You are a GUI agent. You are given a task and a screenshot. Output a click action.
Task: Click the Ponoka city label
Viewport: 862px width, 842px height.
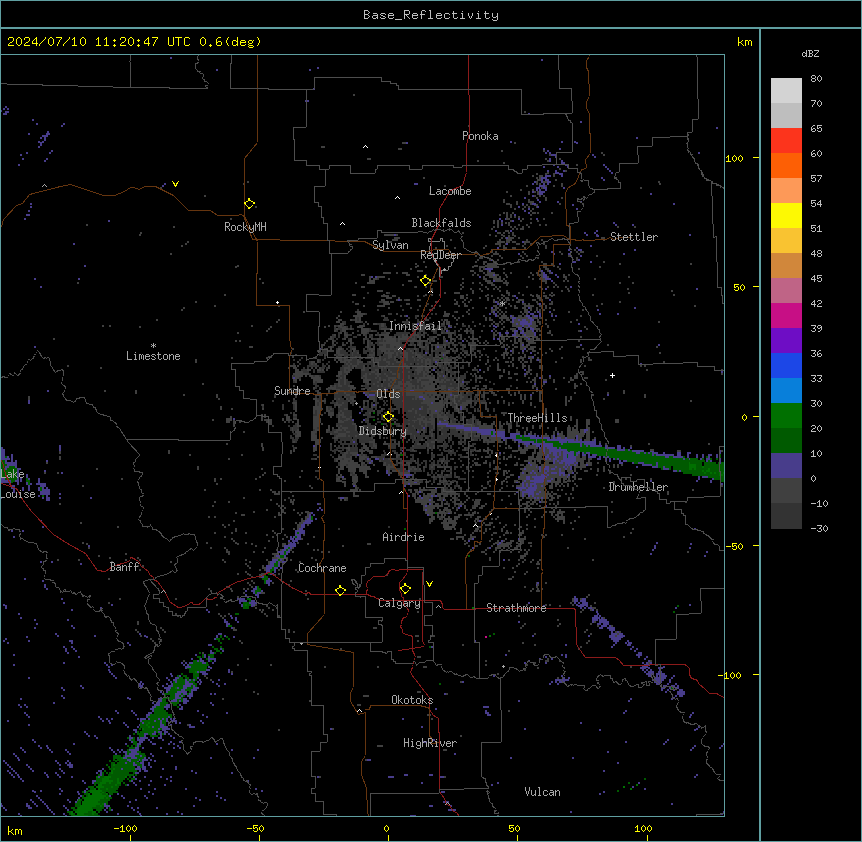click(x=480, y=136)
